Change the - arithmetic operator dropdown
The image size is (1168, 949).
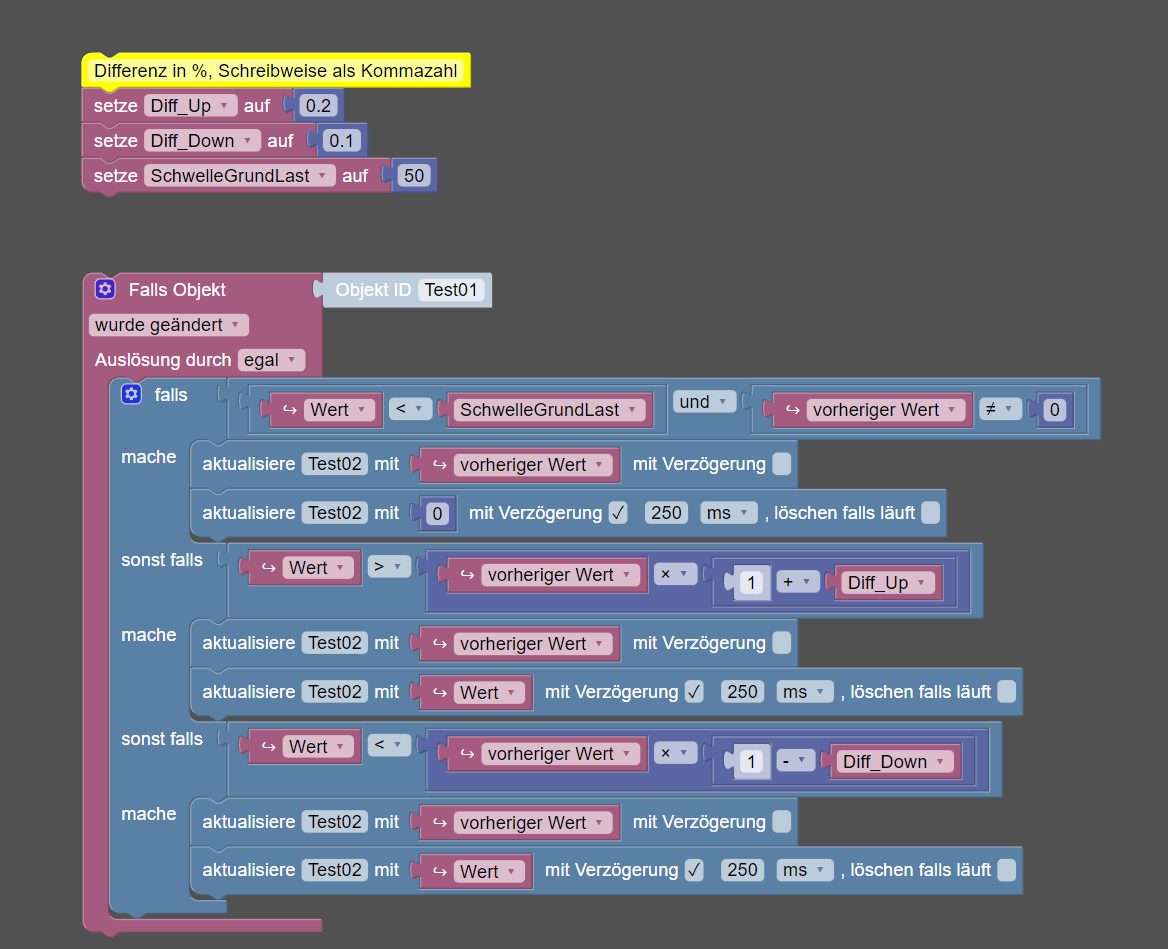(x=795, y=761)
